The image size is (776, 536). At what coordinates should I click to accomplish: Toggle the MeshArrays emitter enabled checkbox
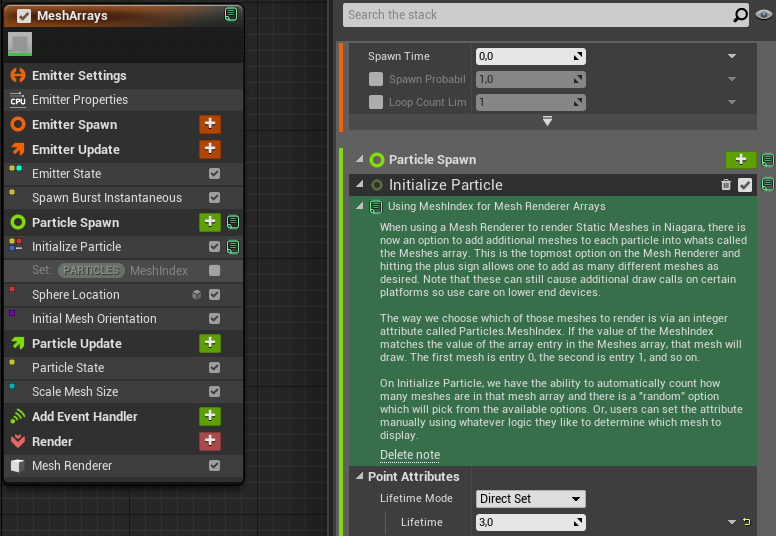(x=23, y=16)
